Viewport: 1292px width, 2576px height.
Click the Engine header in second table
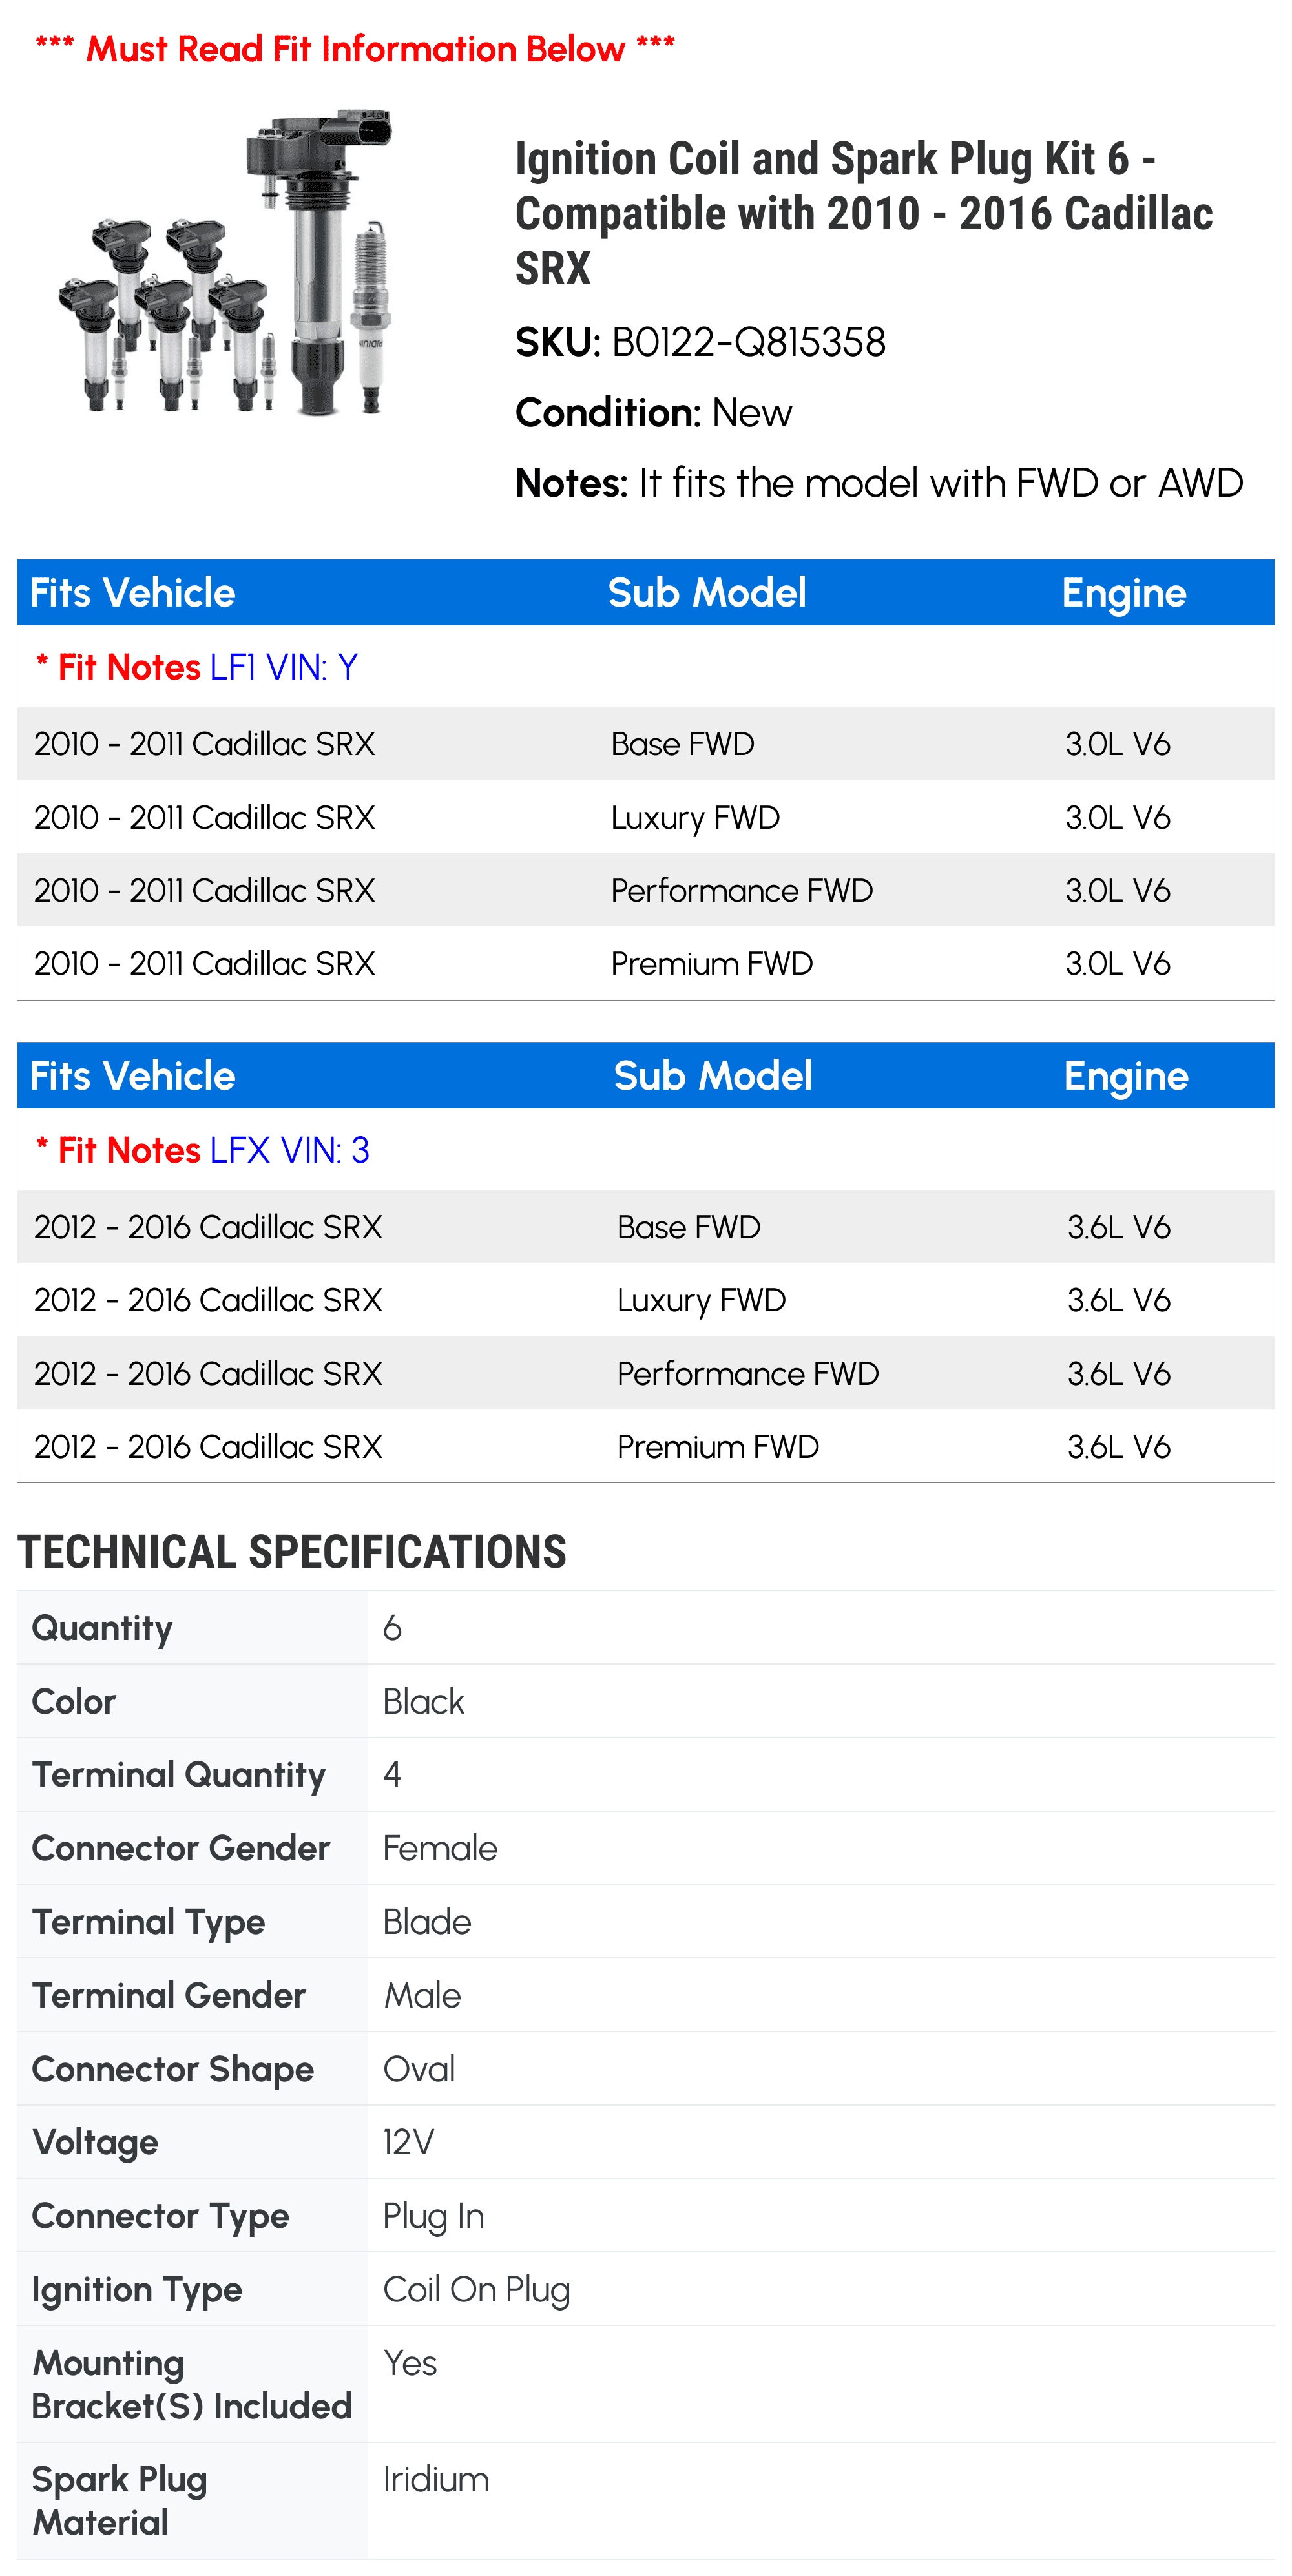click(1126, 1076)
